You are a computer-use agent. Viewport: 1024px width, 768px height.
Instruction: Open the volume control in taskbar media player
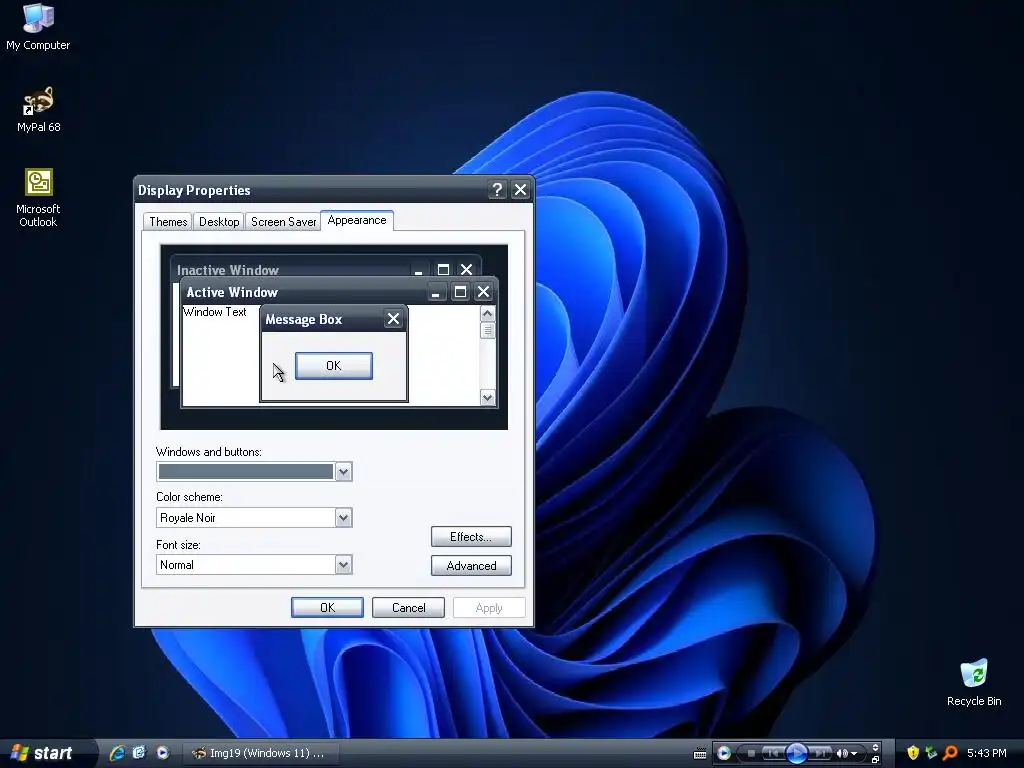coord(846,753)
